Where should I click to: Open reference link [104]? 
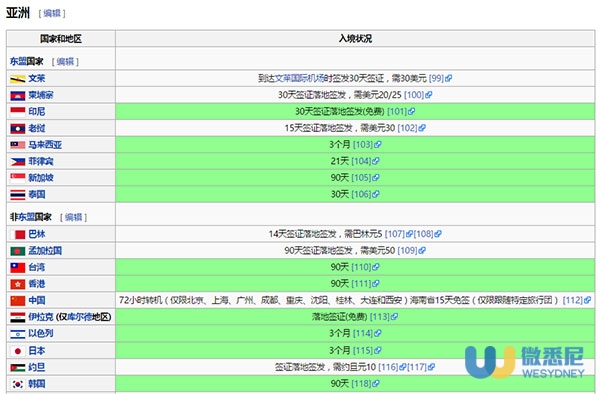tap(361, 161)
